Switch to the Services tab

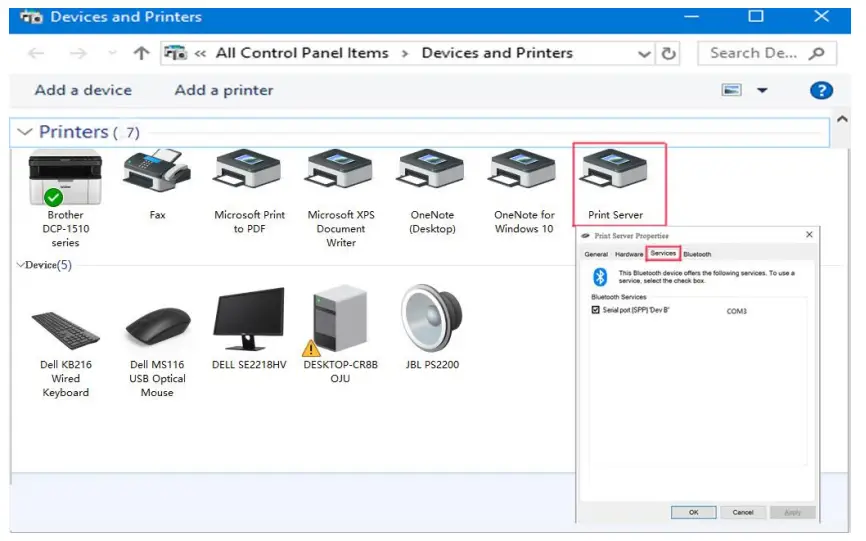click(x=663, y=253)
